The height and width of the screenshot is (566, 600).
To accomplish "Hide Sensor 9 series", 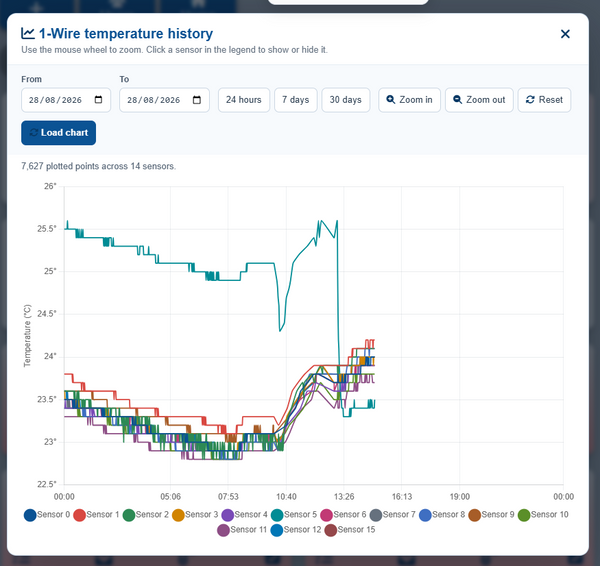I will tap(491, 515).
